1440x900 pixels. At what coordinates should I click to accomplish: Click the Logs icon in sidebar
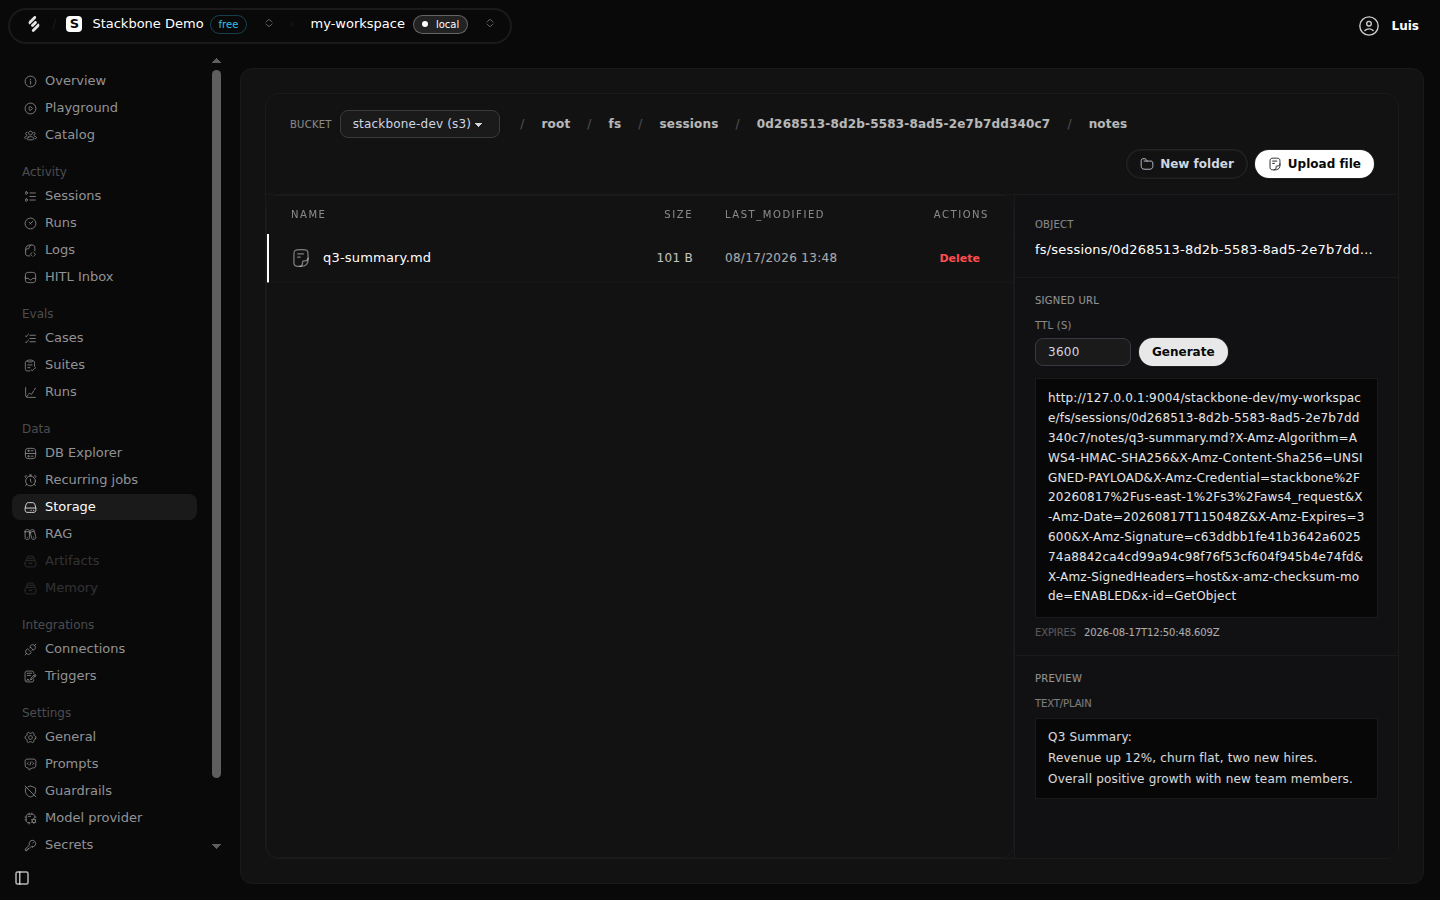coord(30,250)
